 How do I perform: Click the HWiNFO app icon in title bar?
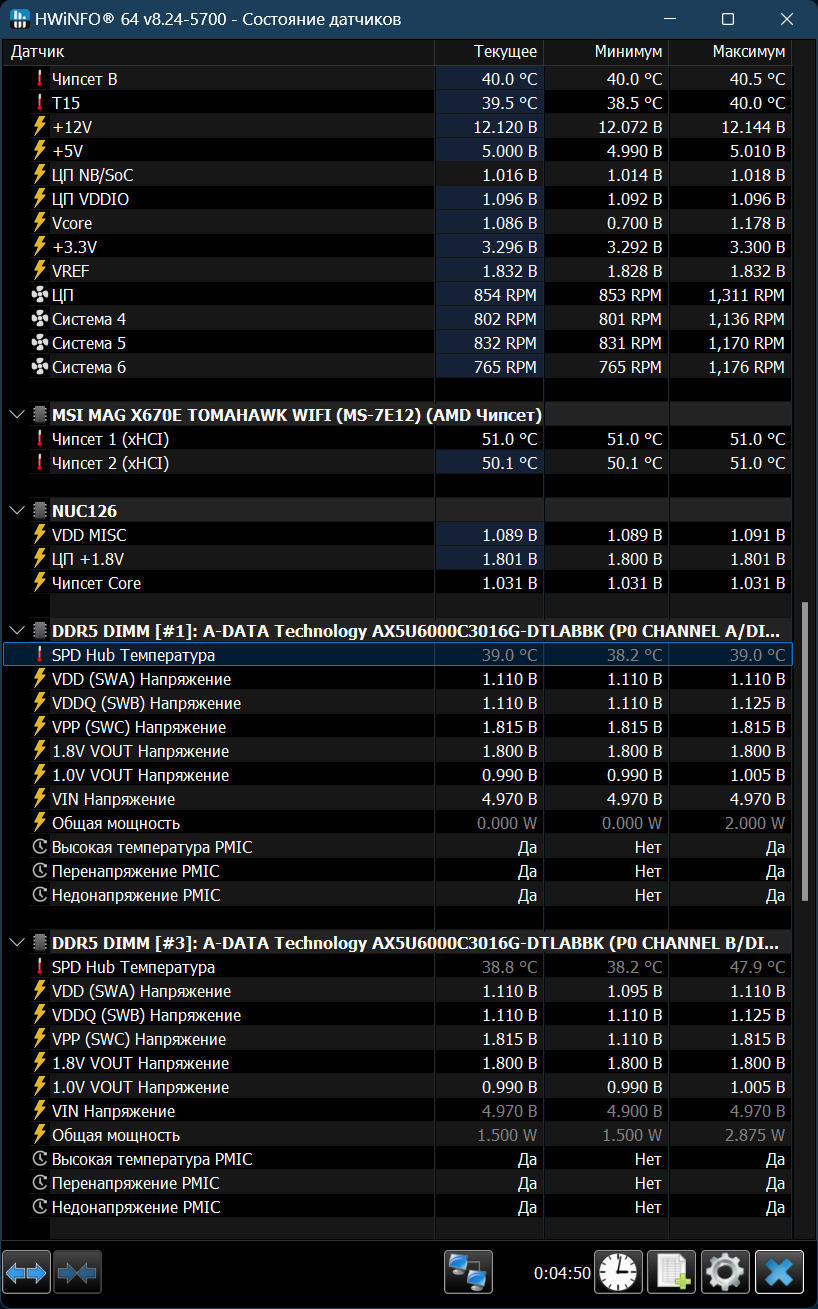pos(20,19)
